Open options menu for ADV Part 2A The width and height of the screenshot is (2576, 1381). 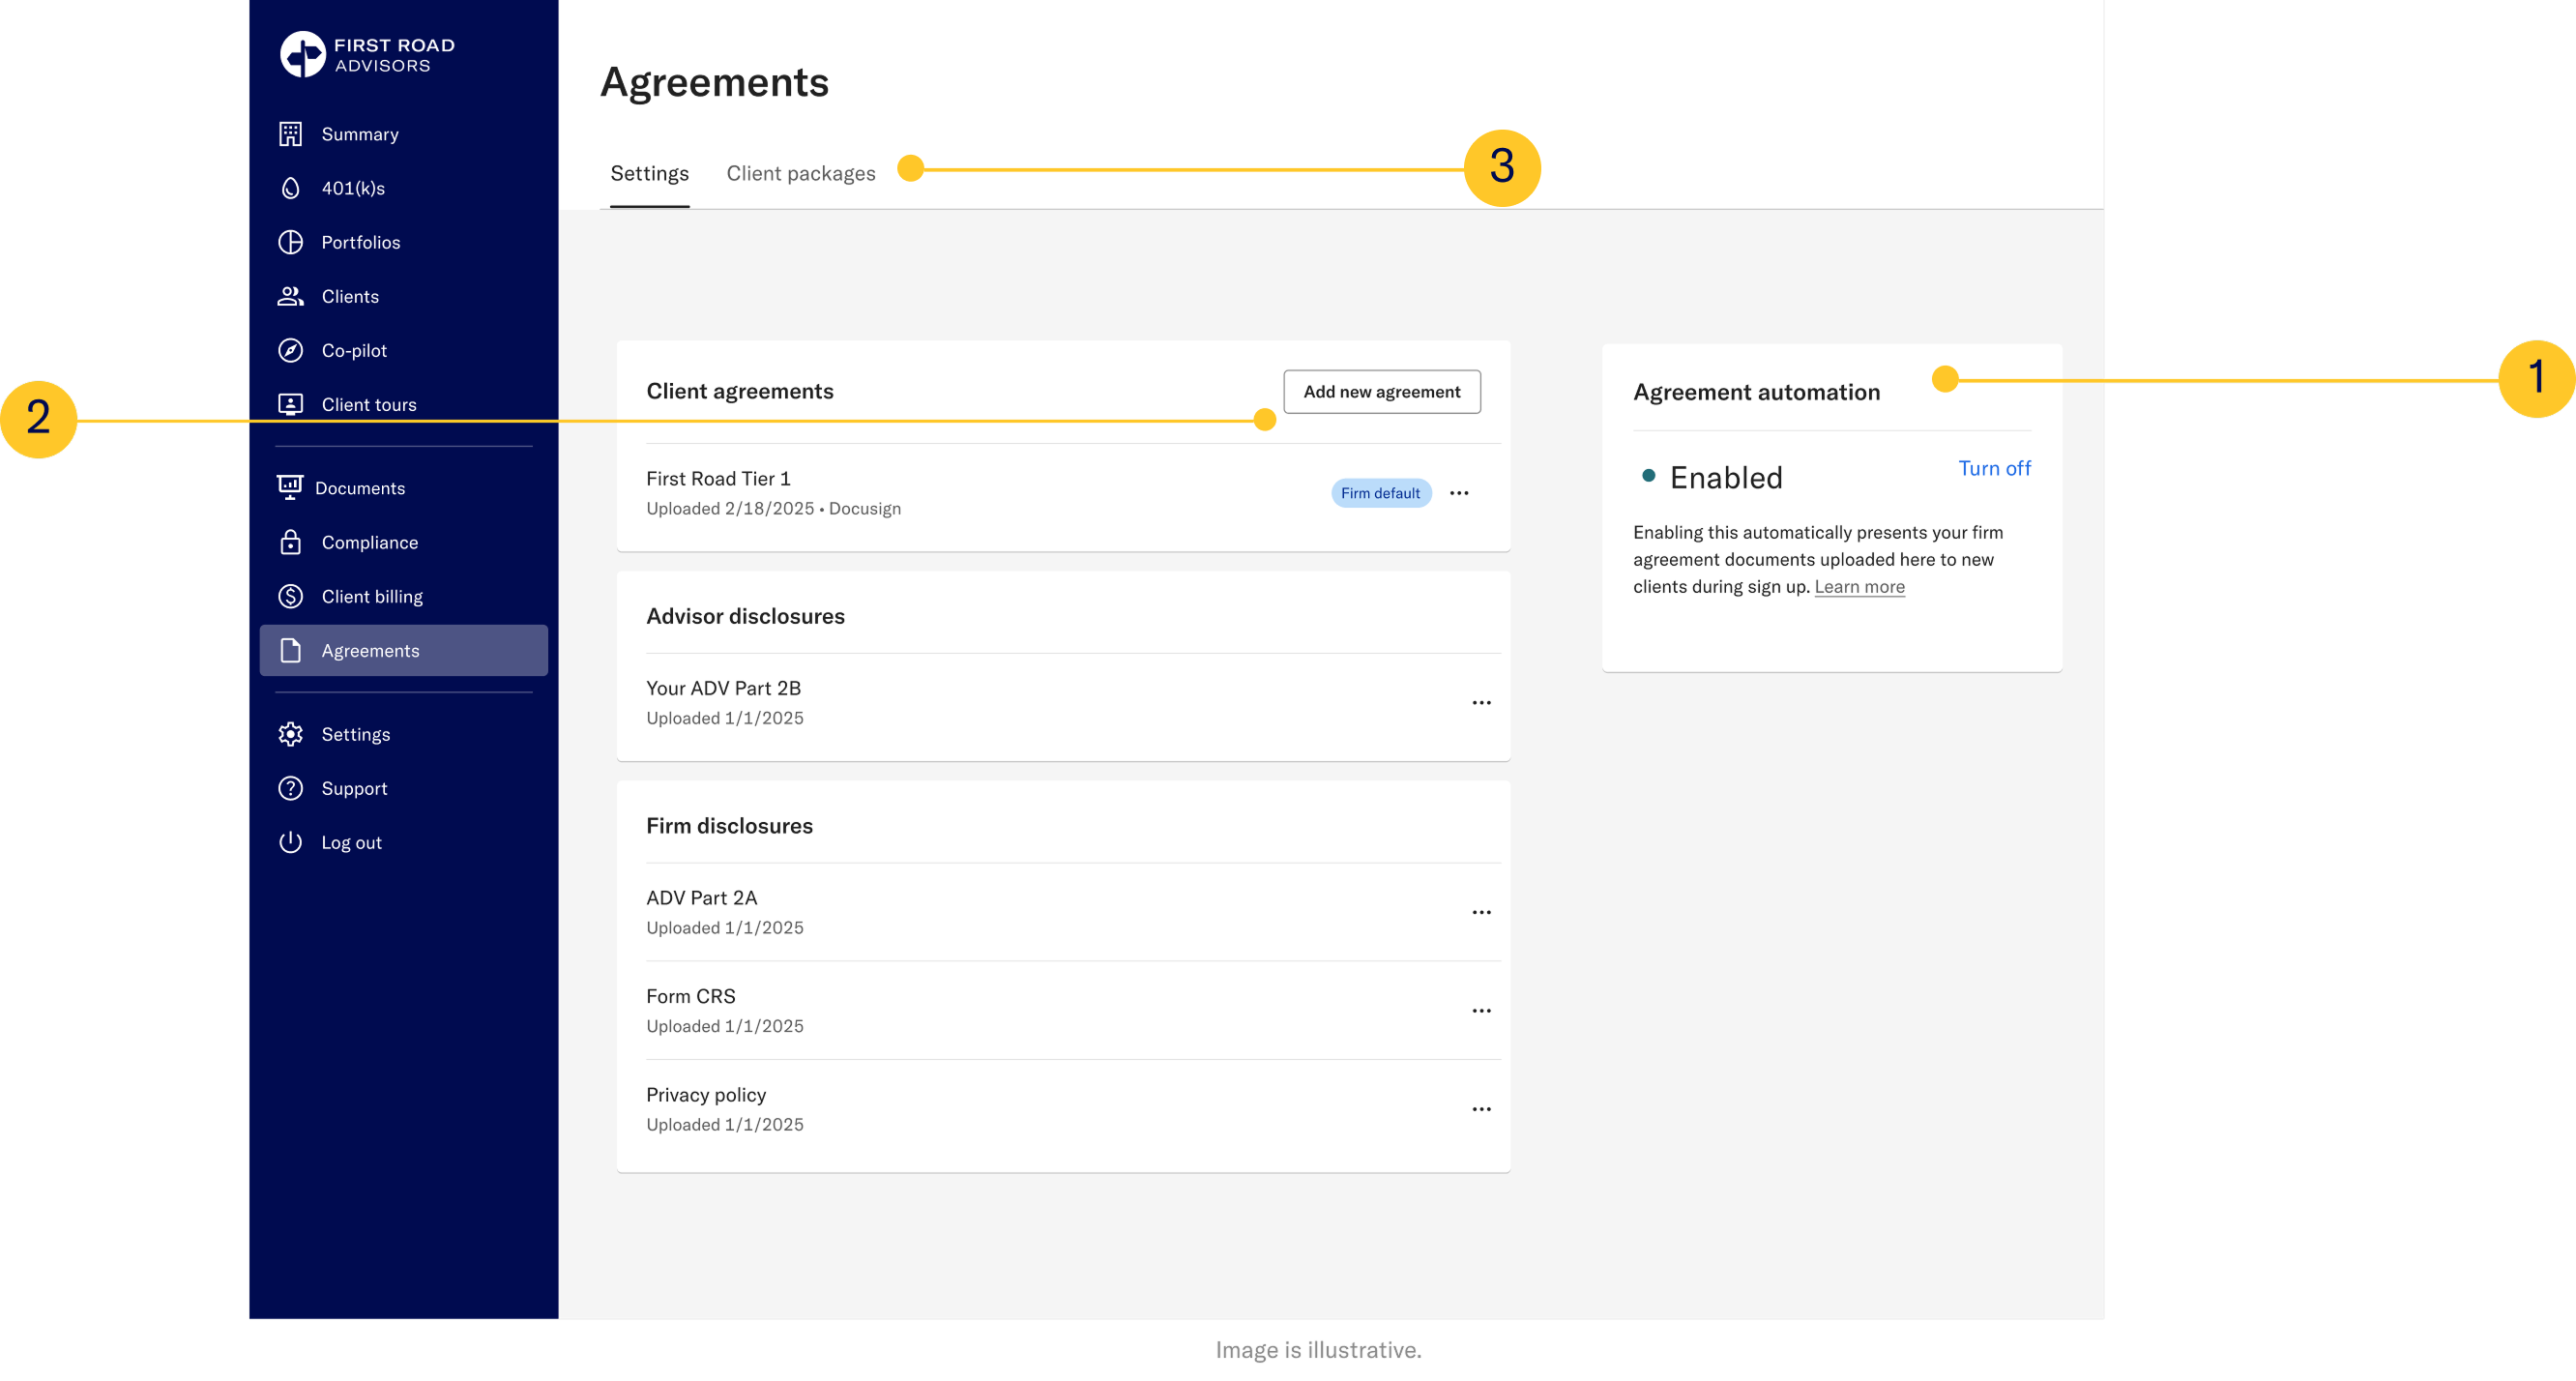(x=1481, y=912)
